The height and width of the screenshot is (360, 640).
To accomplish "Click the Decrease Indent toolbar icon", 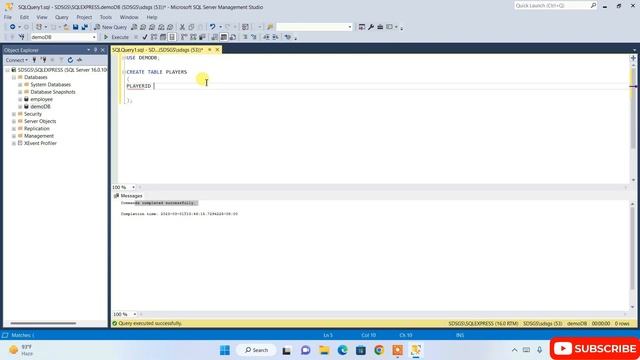I will (x=266, y=37).
